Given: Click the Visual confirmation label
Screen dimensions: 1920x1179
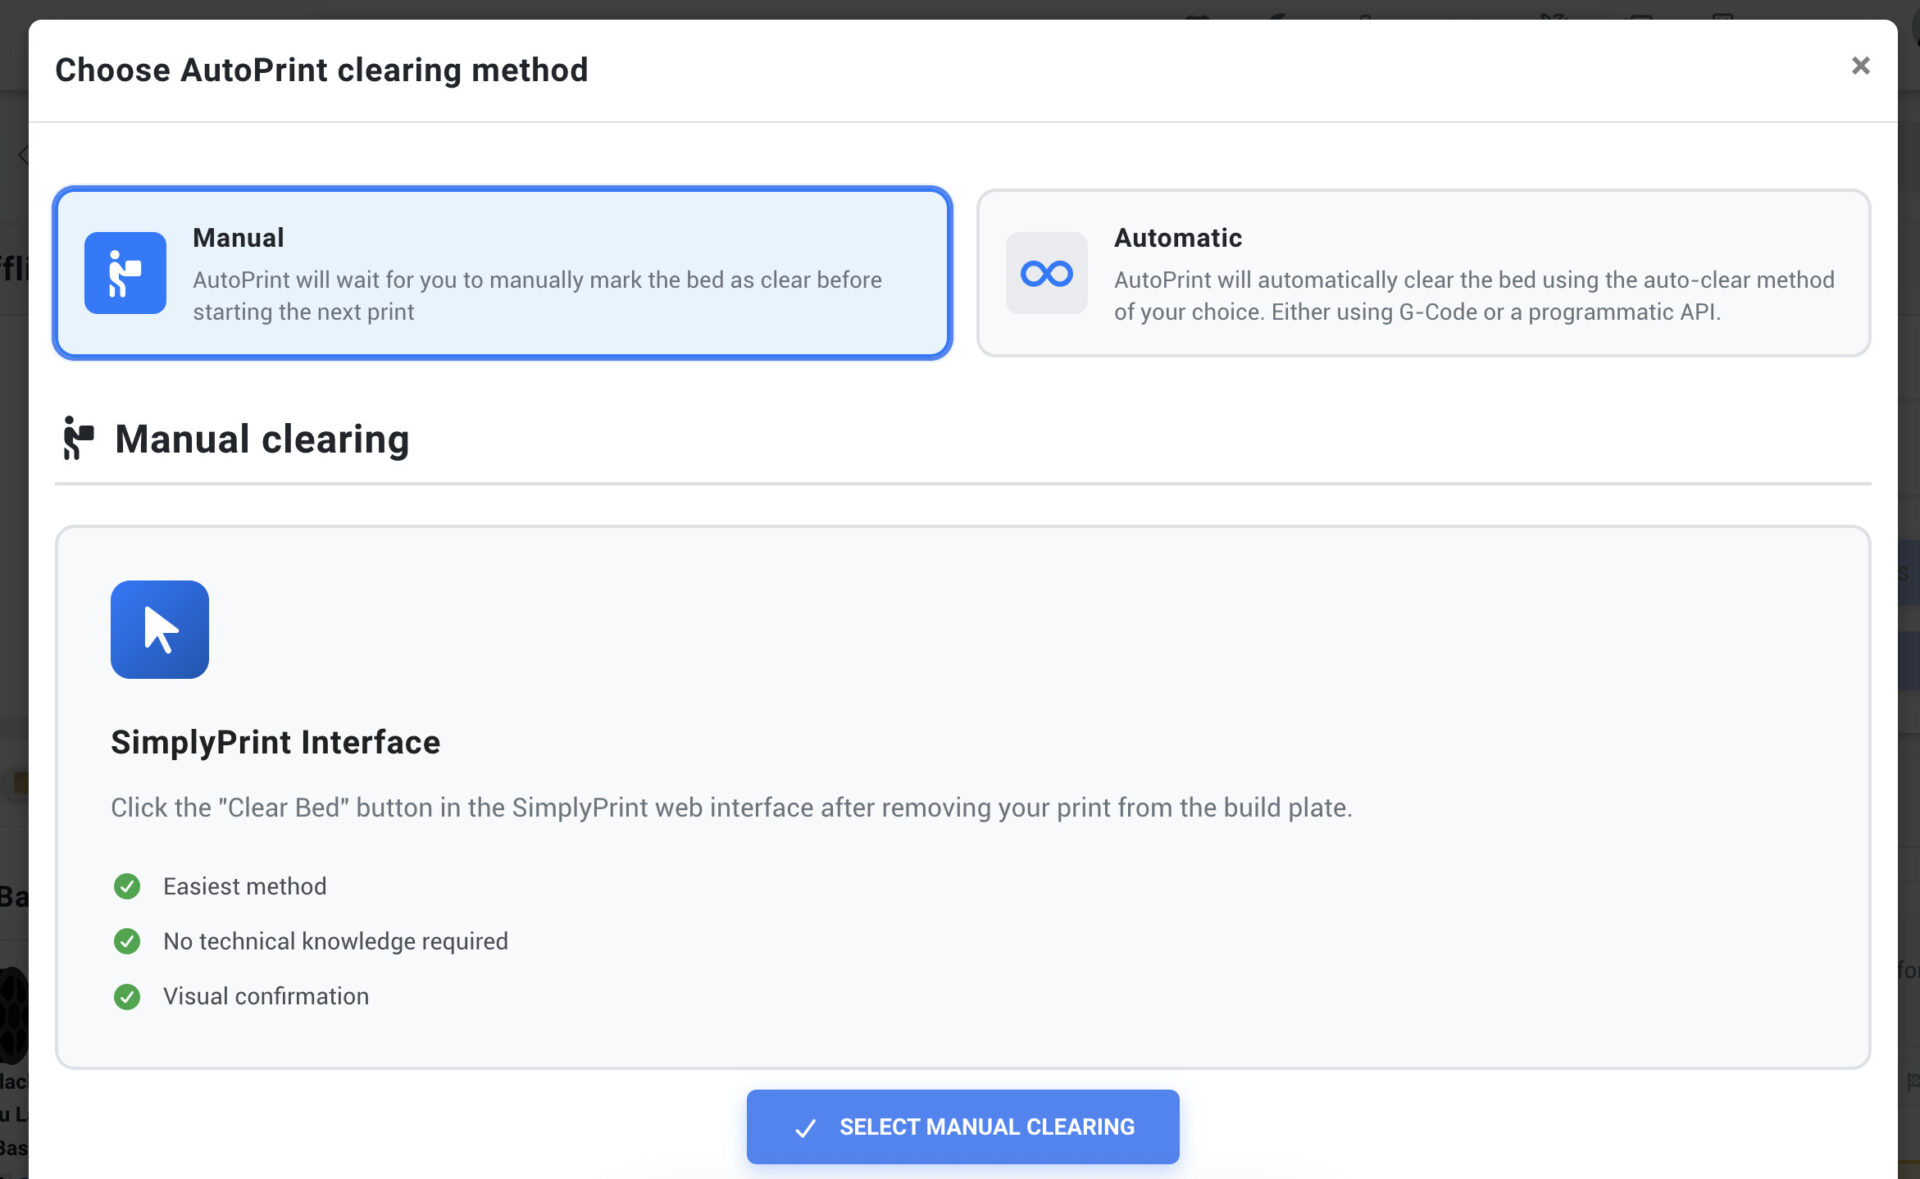Looking at the screenshot, I should tap(266, 996).
